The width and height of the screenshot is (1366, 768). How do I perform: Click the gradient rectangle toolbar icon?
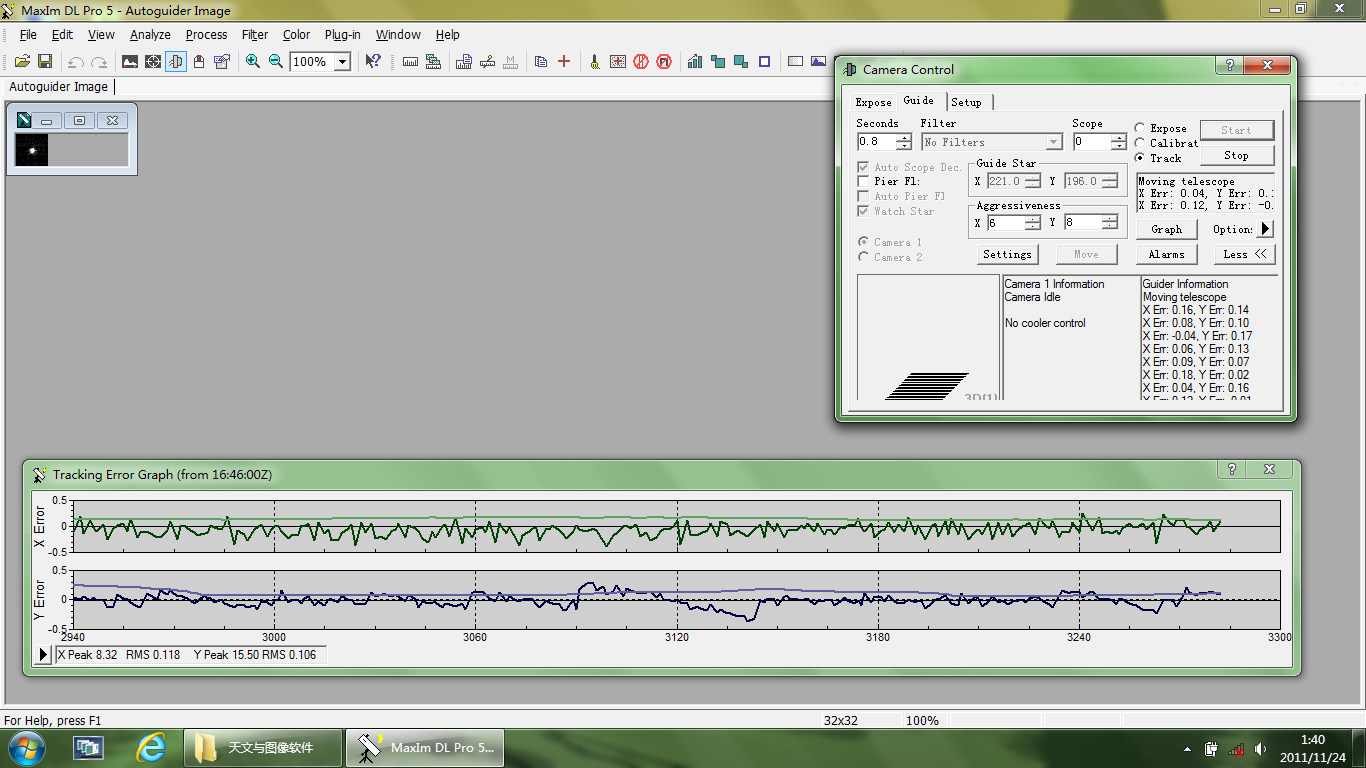pos(795,61)
